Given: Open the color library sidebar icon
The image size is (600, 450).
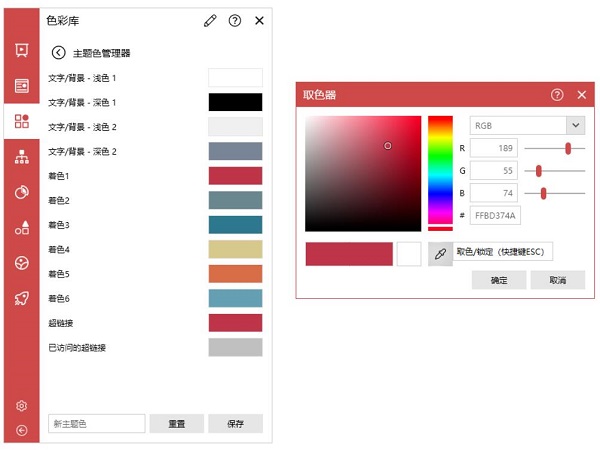Looking at the screenshot, I should (21, 122).
